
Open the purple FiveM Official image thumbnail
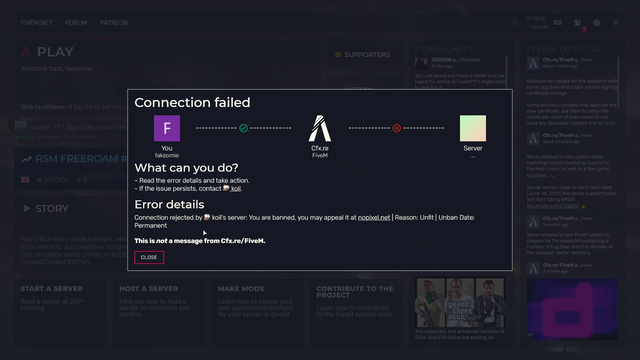point(572,309)
